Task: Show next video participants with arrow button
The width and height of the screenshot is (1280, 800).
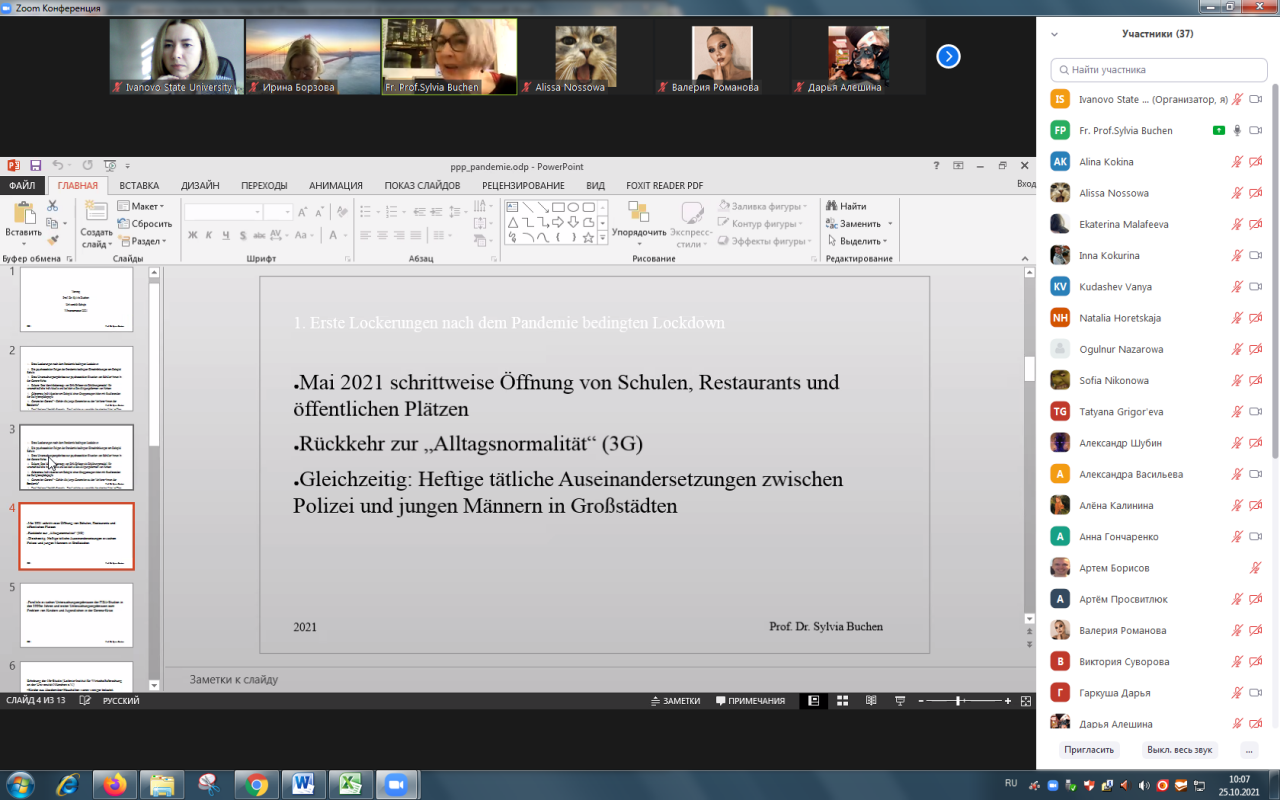Action: coord(948,57)
